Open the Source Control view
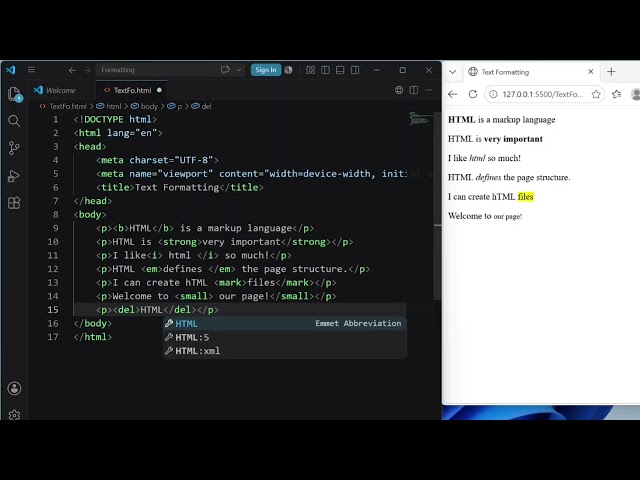This screenshot has width=640, height=480. click(x=14, y=148)
